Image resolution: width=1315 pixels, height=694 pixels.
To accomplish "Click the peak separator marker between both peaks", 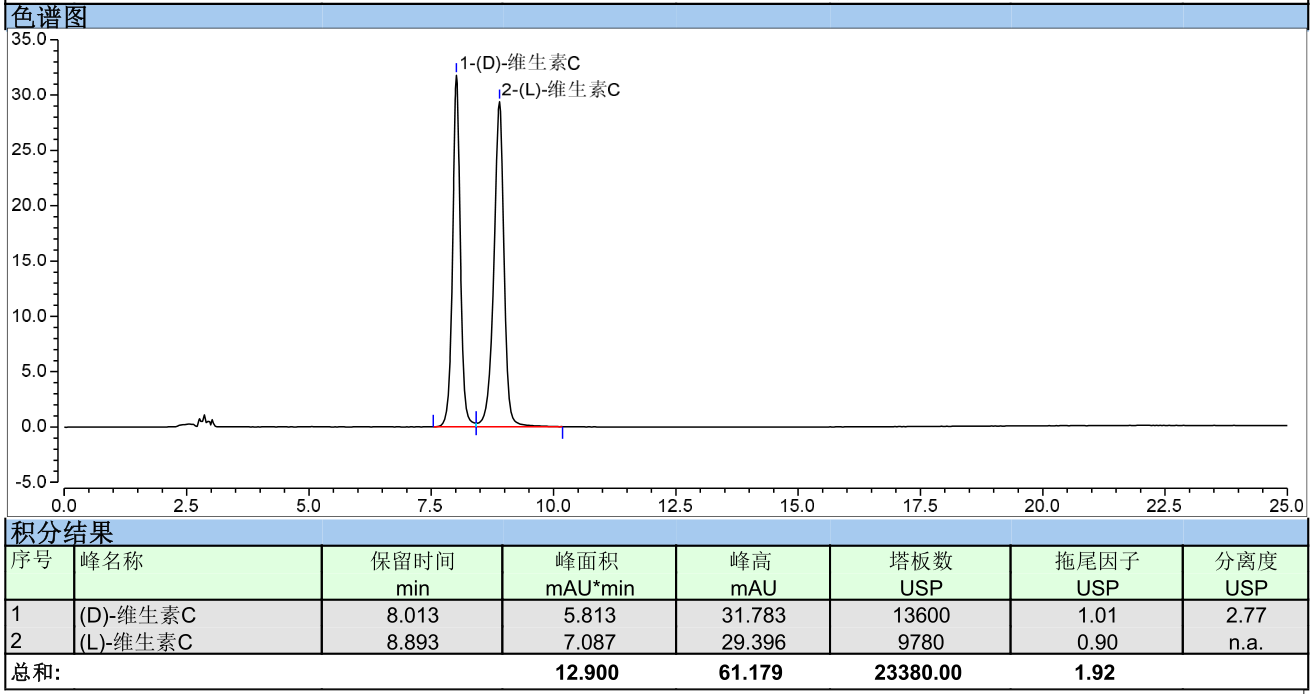I will coord(476,424).
